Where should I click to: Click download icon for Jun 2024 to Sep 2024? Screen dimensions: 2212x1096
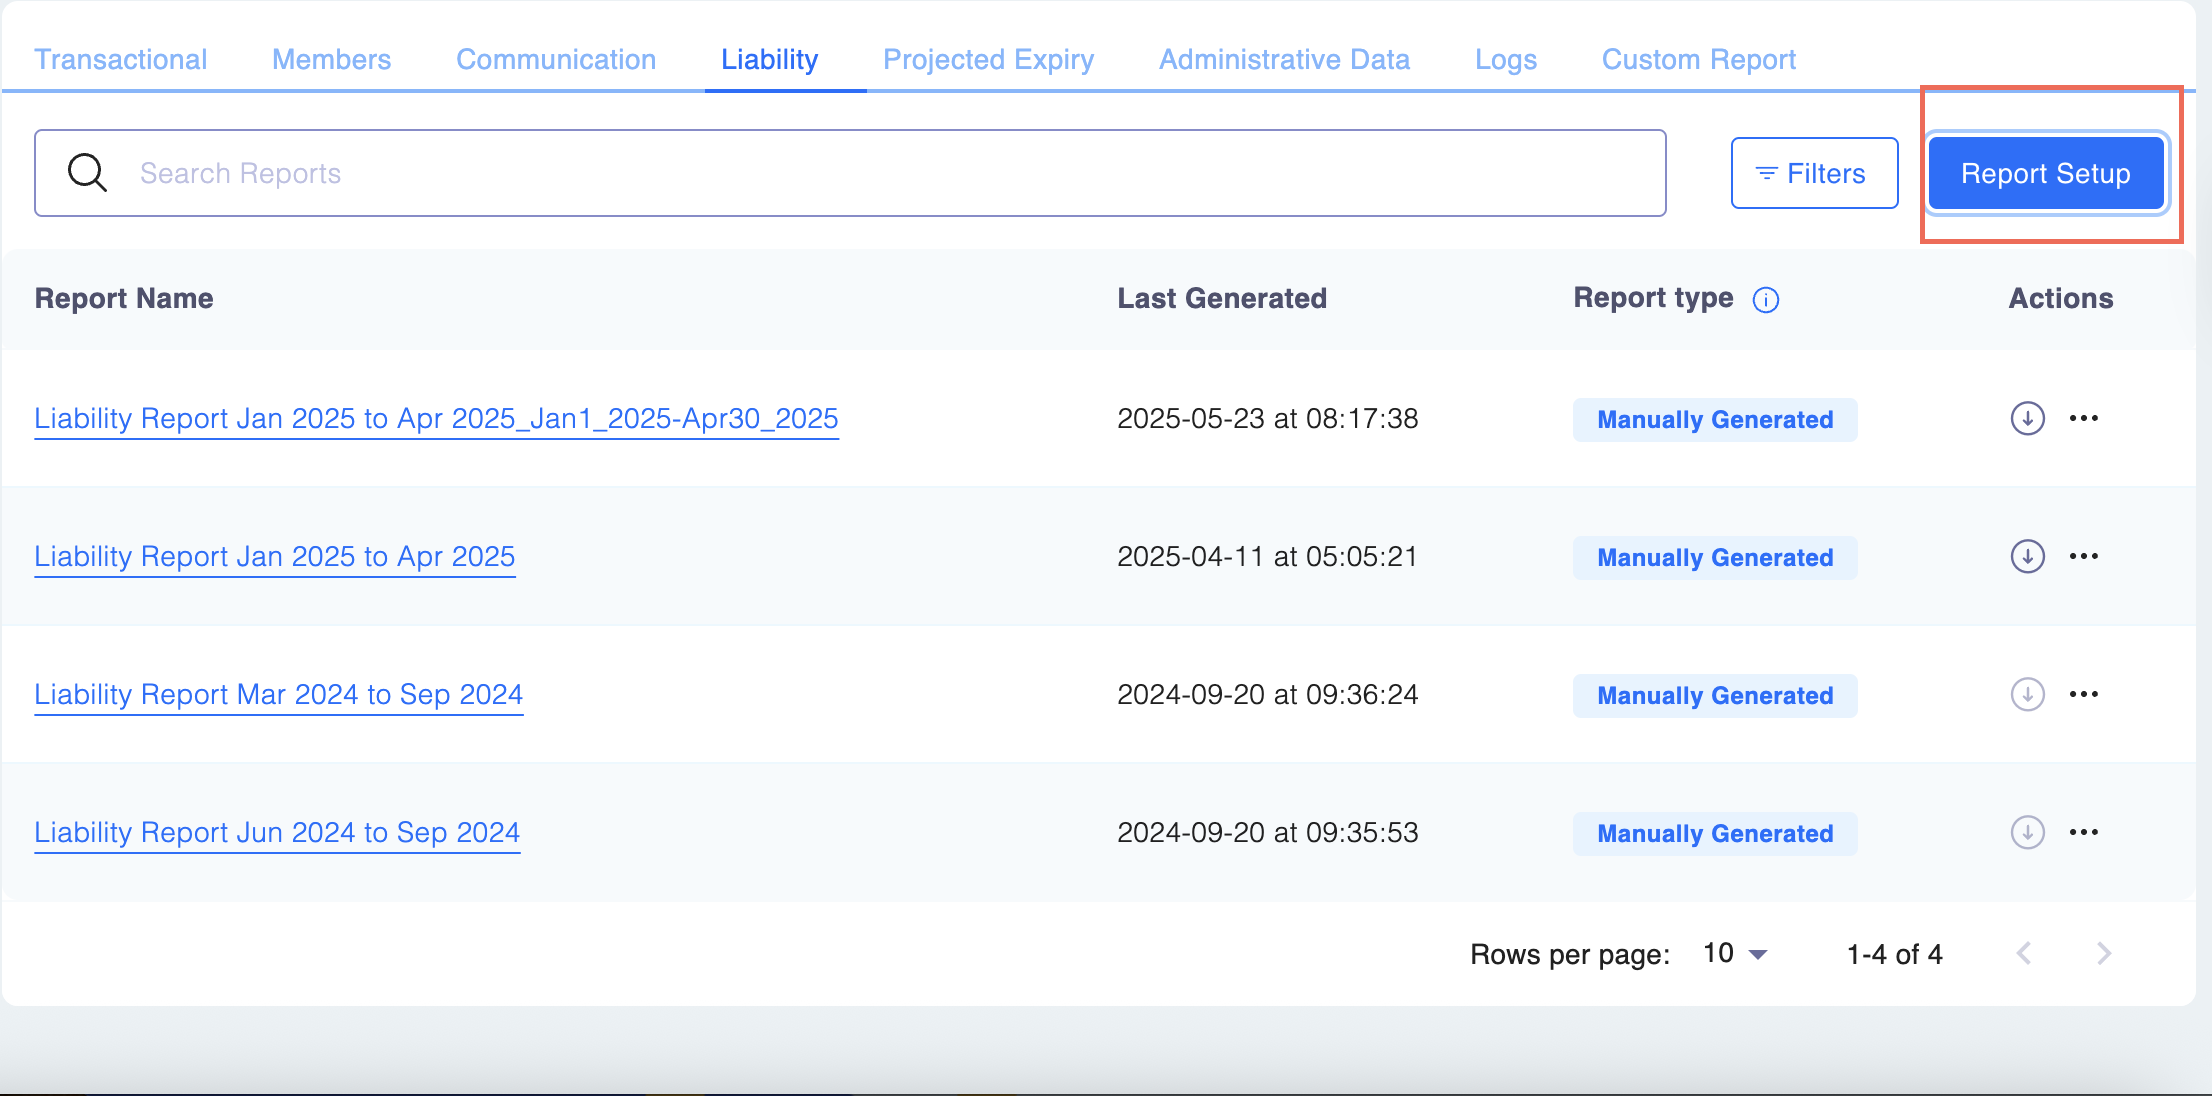tap(2027, 832)
